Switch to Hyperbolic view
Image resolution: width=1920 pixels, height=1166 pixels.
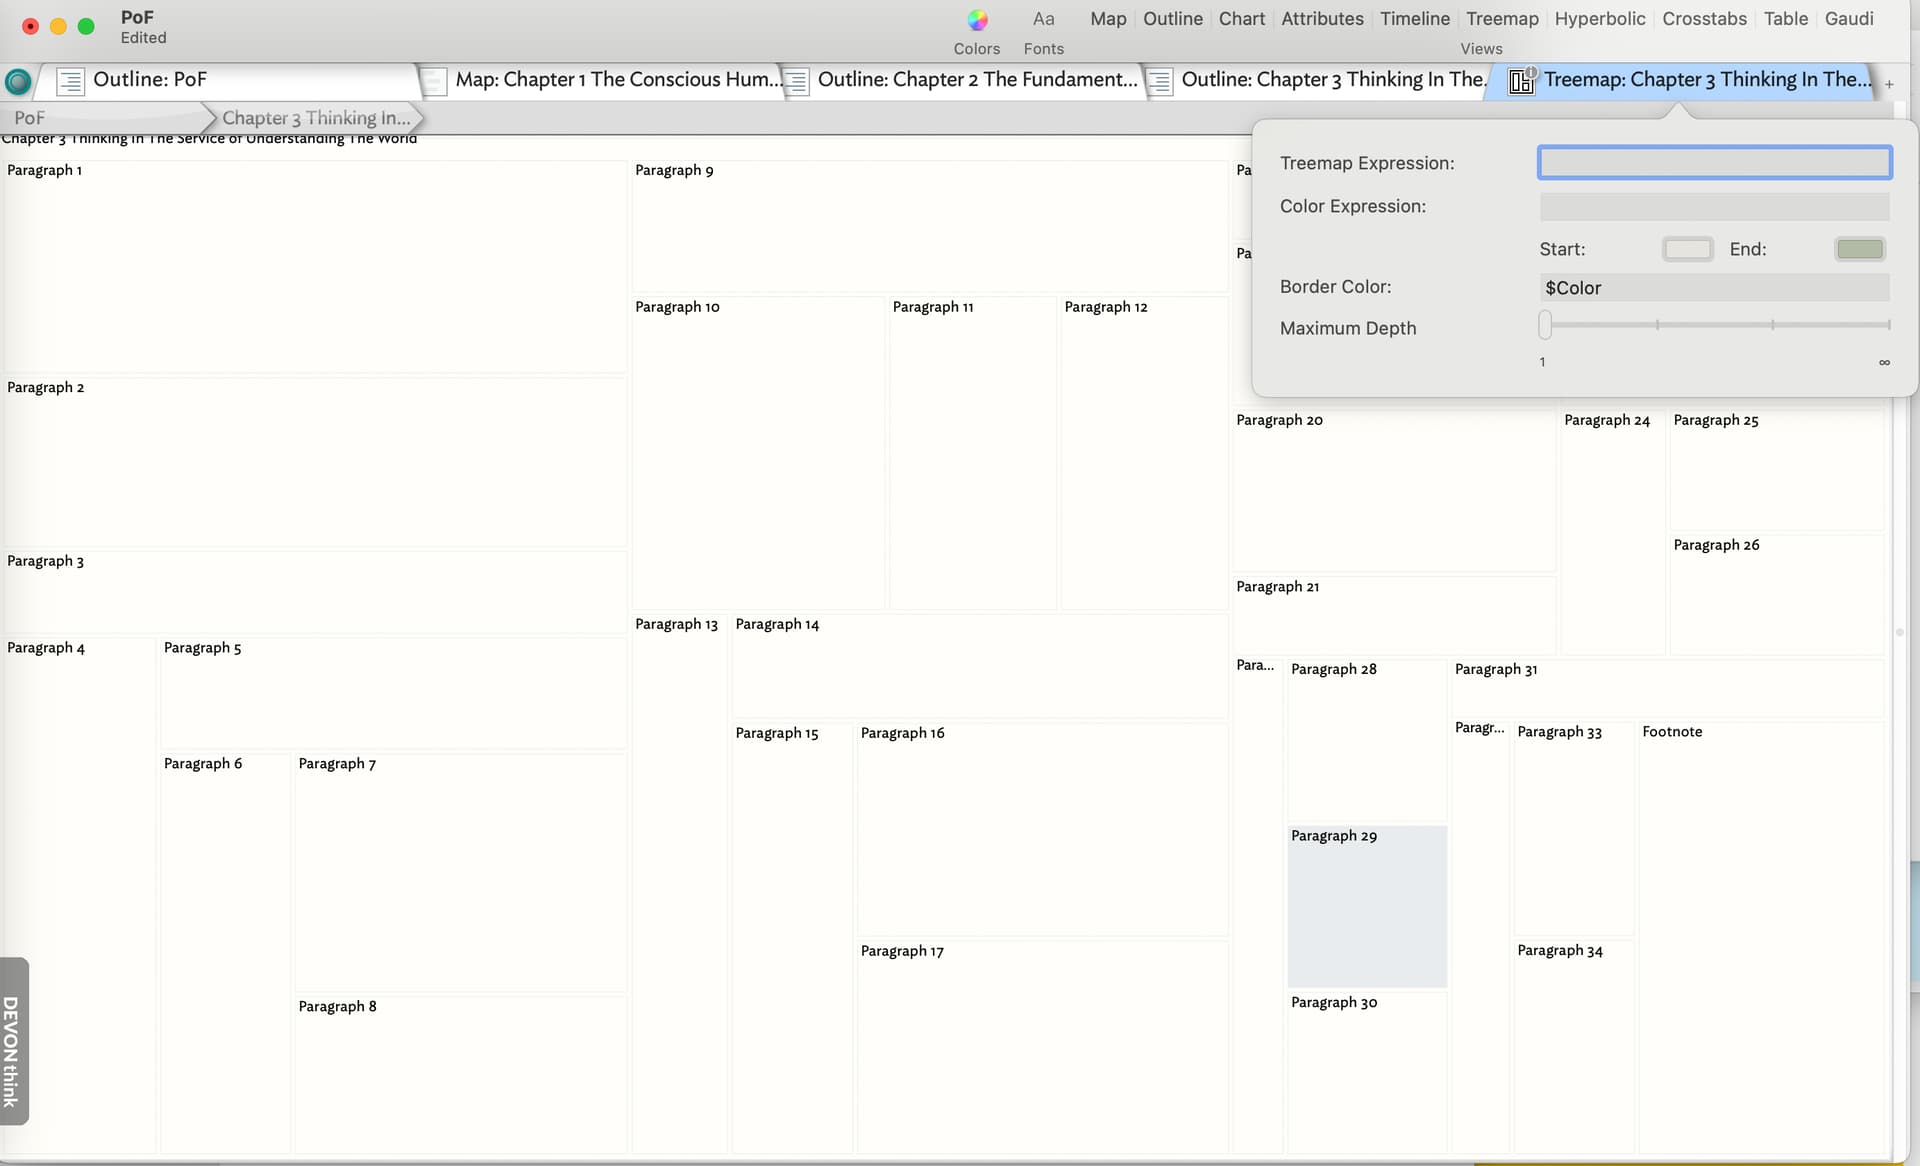1600,19
